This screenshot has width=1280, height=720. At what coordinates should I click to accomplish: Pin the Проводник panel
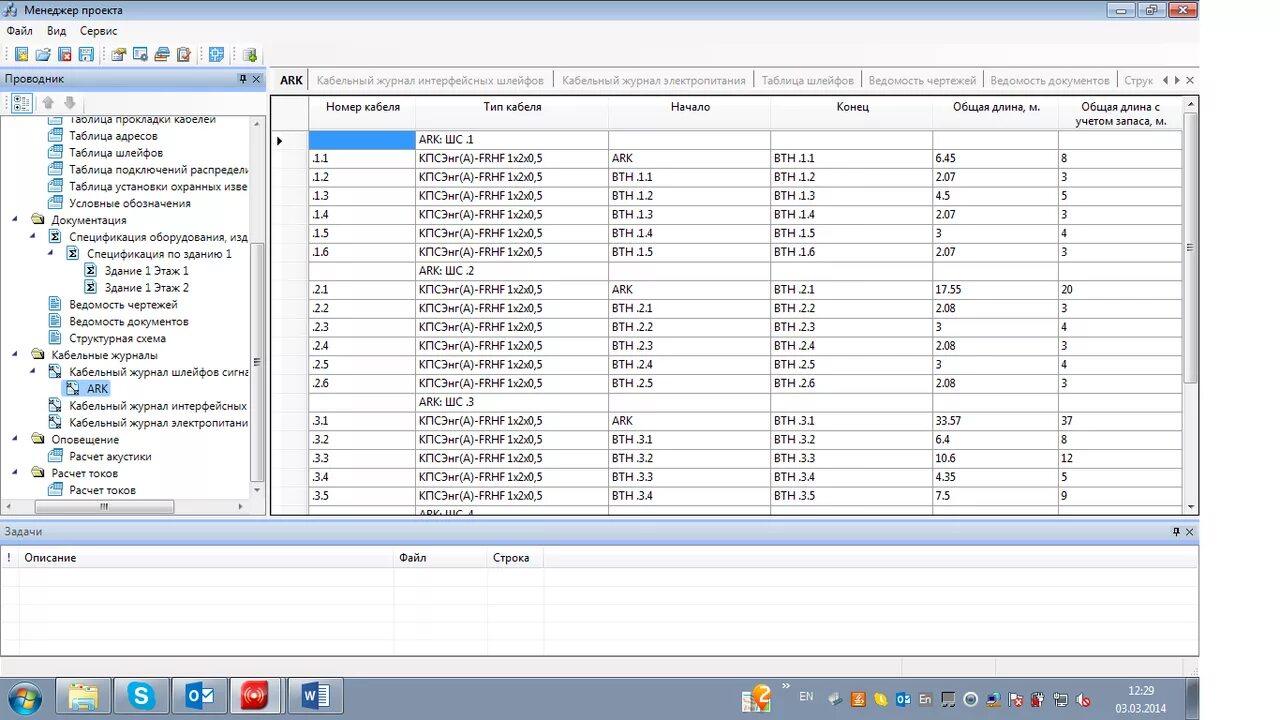click(x=242, y=79)
